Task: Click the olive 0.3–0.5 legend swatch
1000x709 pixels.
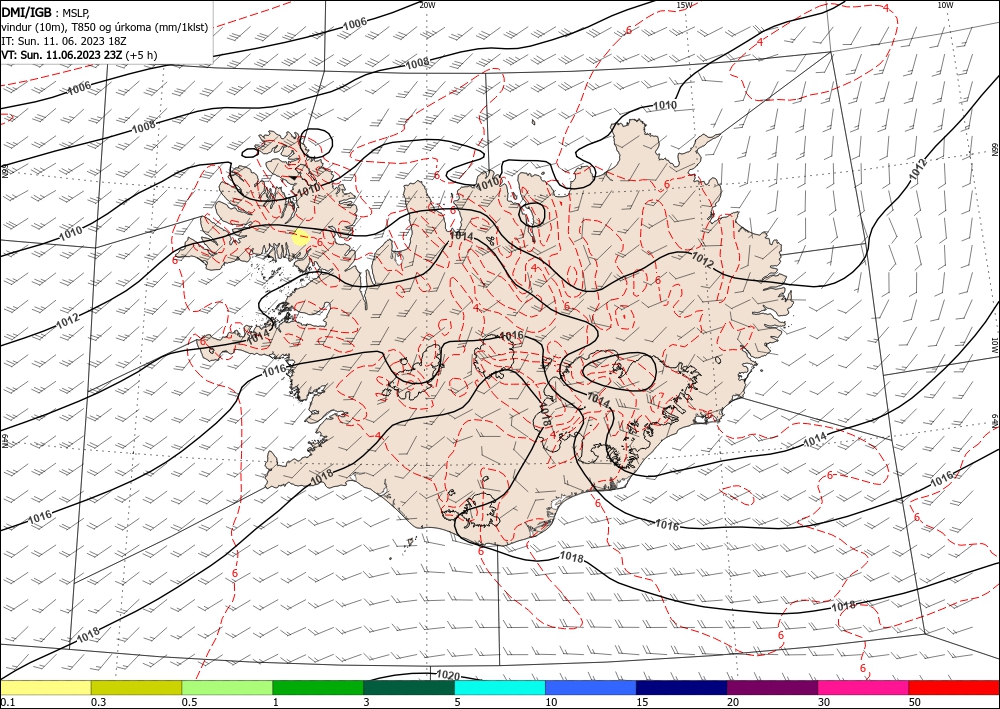Action: click(x=136, y=687)
